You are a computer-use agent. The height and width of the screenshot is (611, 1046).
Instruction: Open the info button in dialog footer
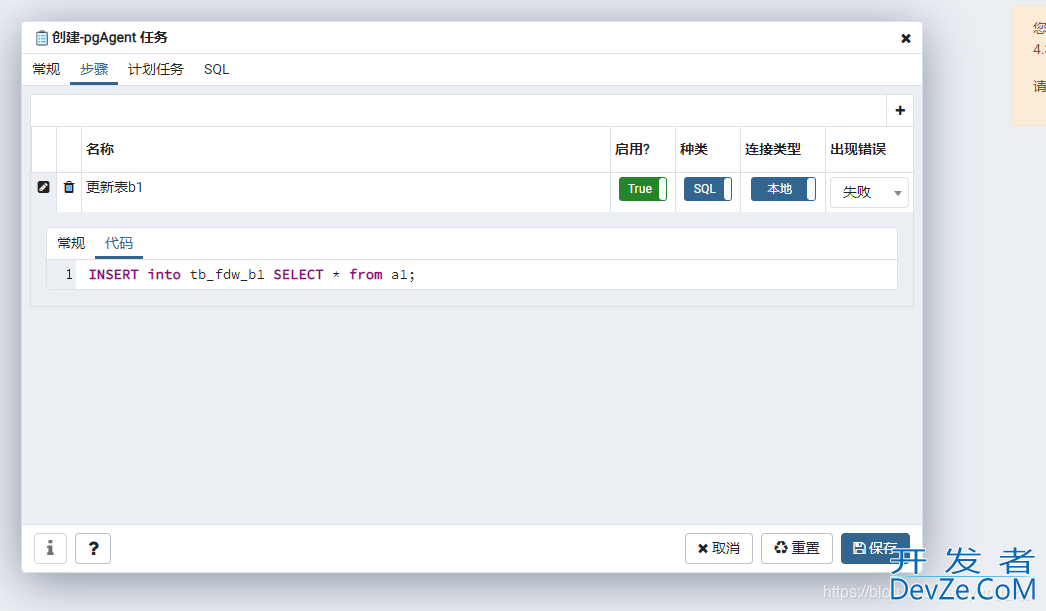(x=50, y=548)
